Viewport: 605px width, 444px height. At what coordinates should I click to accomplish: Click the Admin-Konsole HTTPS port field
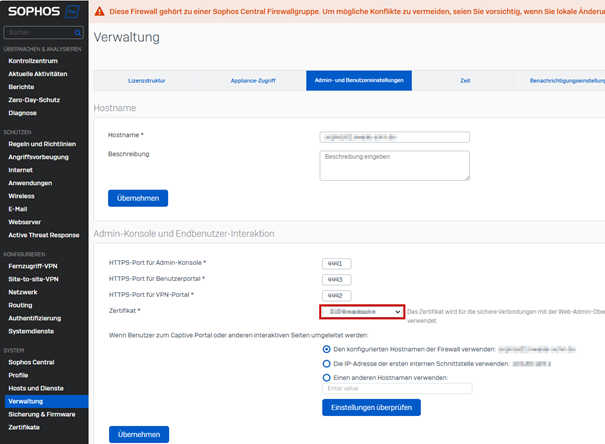point(336,264)
